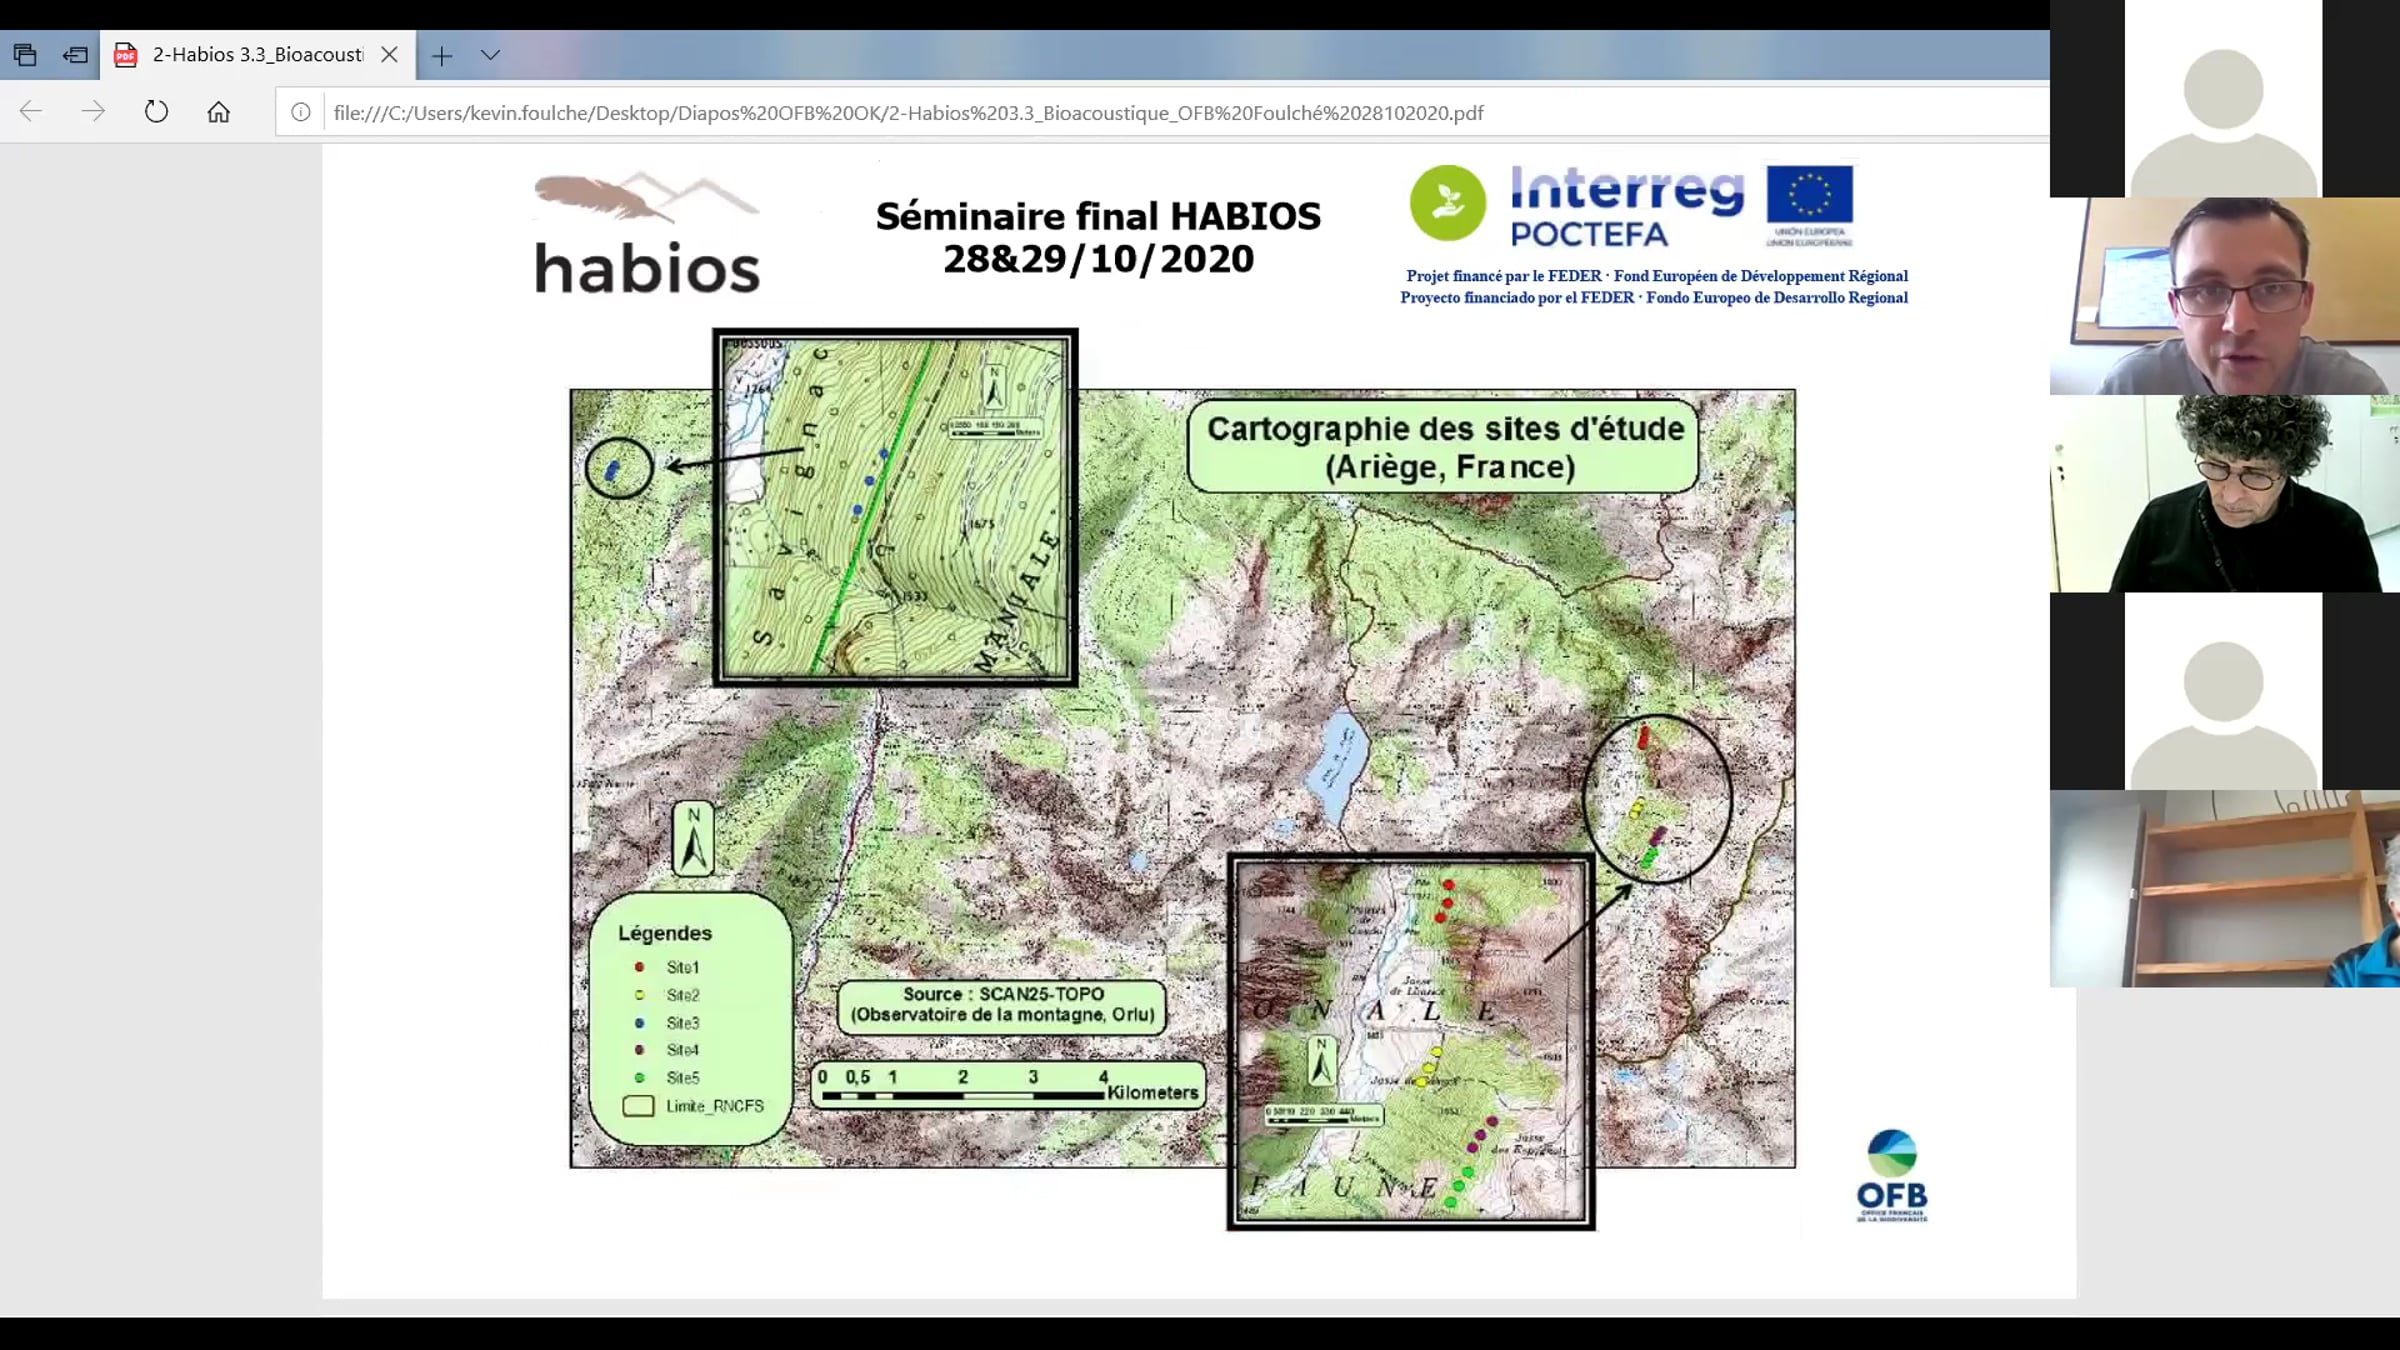2400x1350 pixels.
Task: Click 'Projet financé par le FEDER' text
Action: tap(1504, 276)
